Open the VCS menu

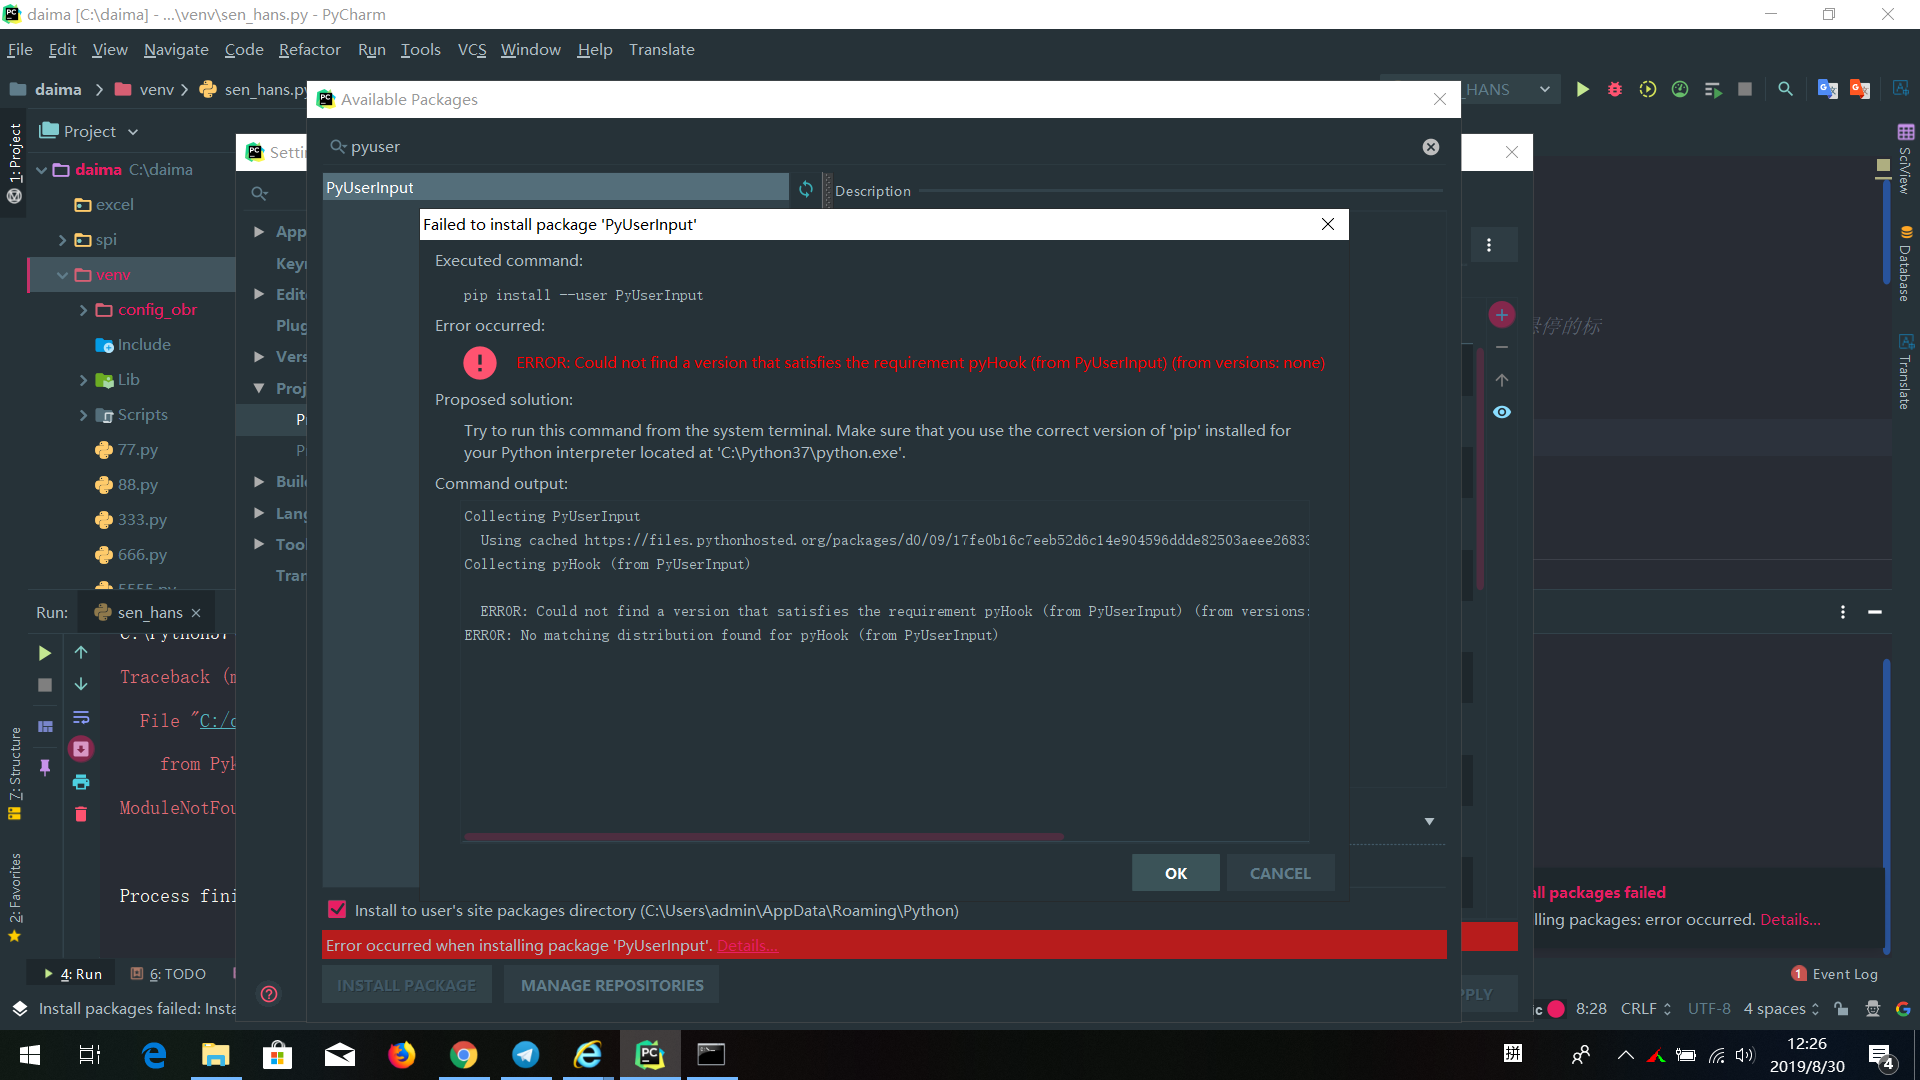(x=472, y=50)
